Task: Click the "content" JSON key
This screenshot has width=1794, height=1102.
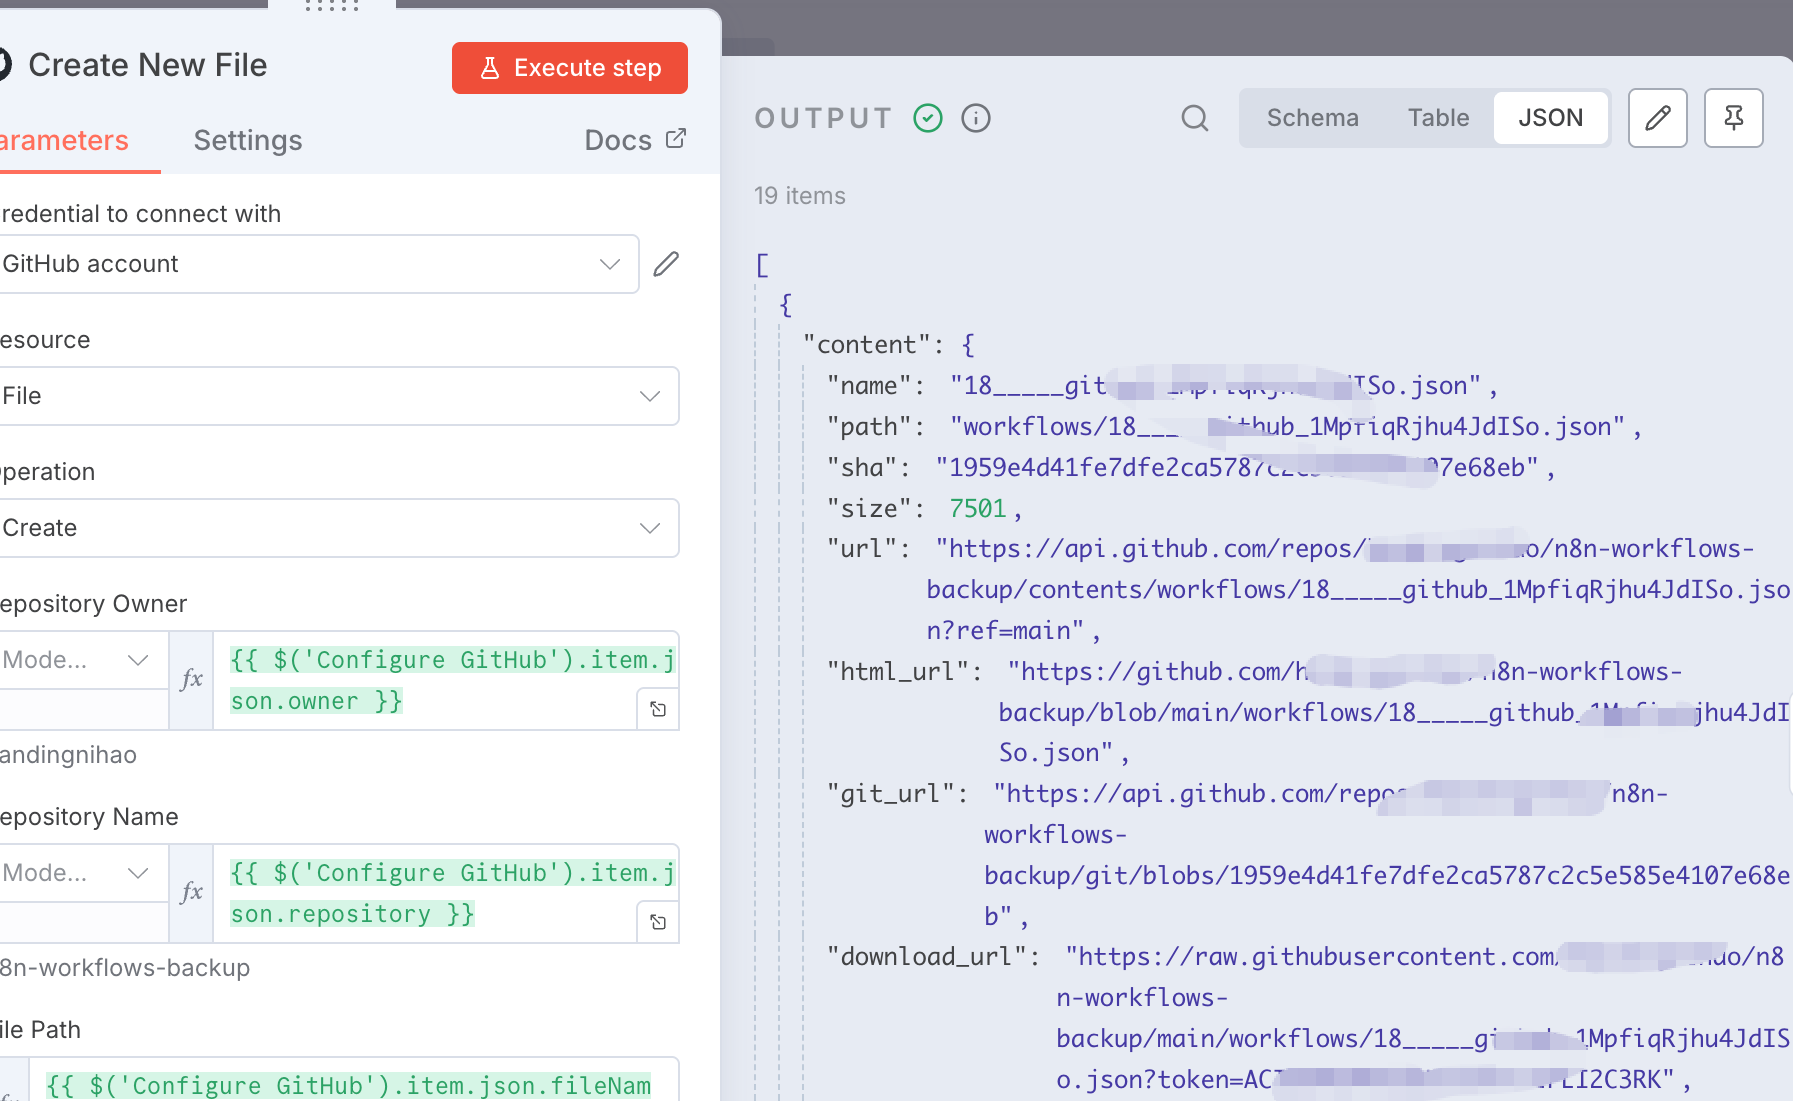Action: point(867,345)
